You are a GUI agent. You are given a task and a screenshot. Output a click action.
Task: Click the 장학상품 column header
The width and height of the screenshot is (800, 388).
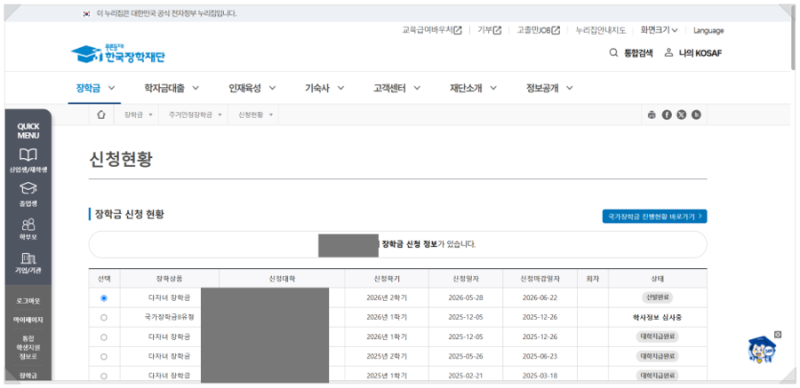pyautogui.click(x=169, y=279)
